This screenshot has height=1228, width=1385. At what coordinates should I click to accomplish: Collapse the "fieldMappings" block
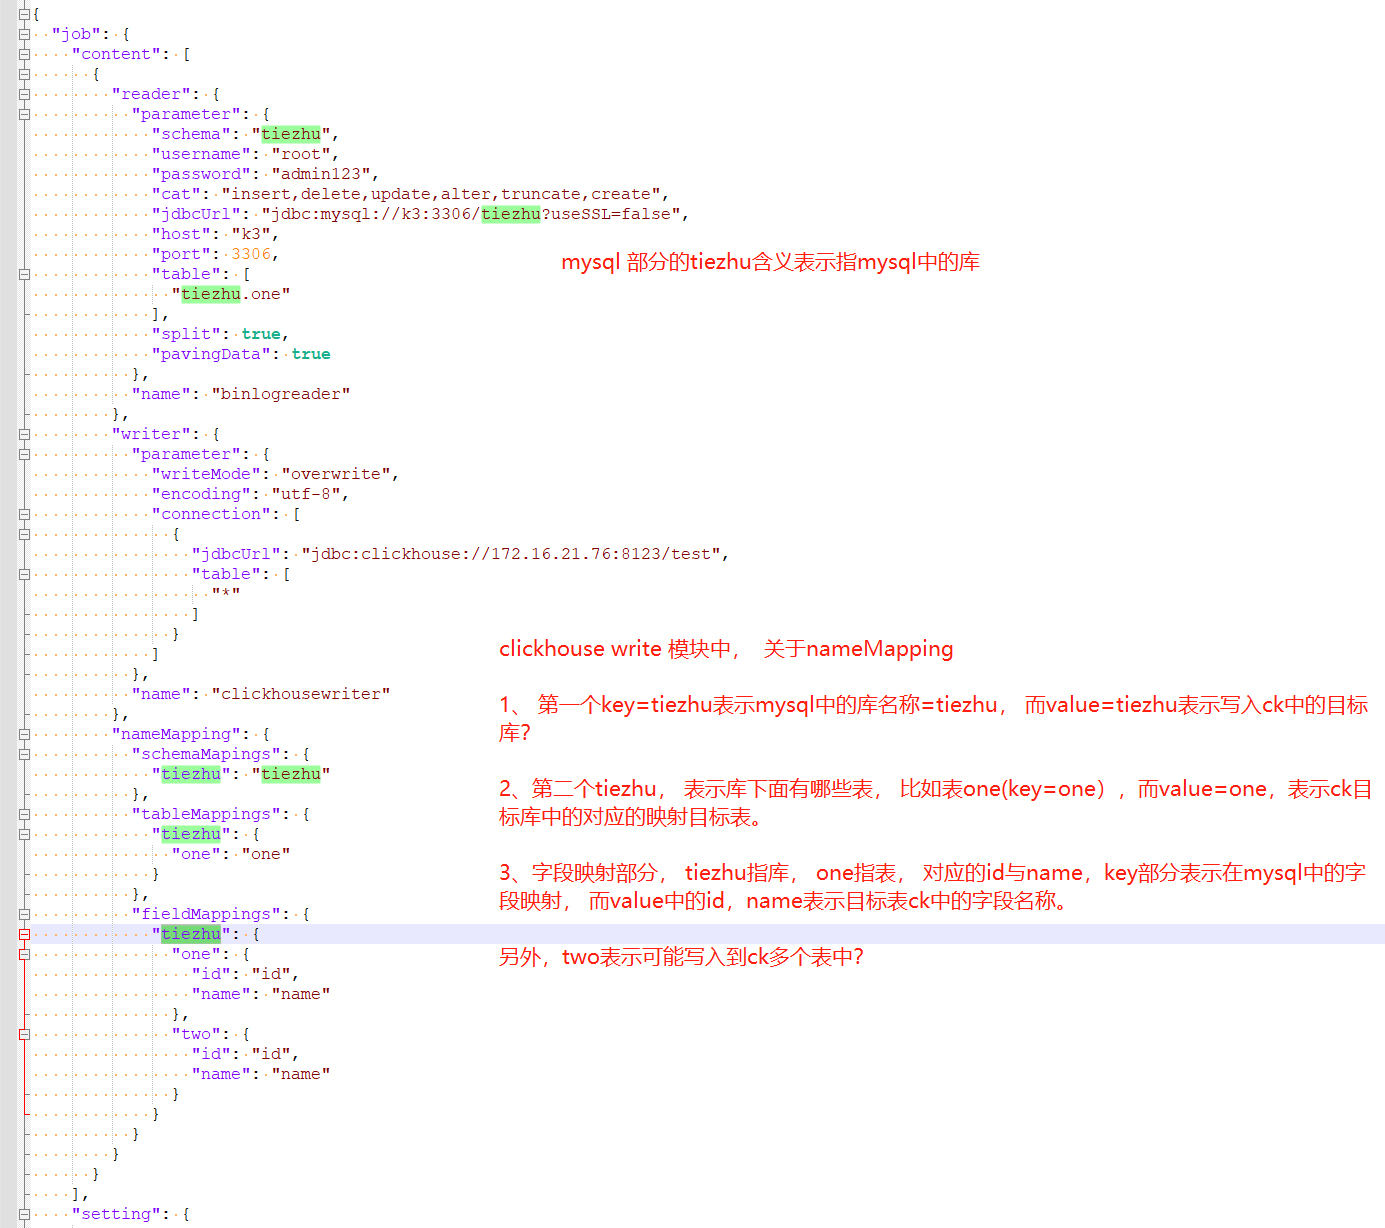coord(24,913)
